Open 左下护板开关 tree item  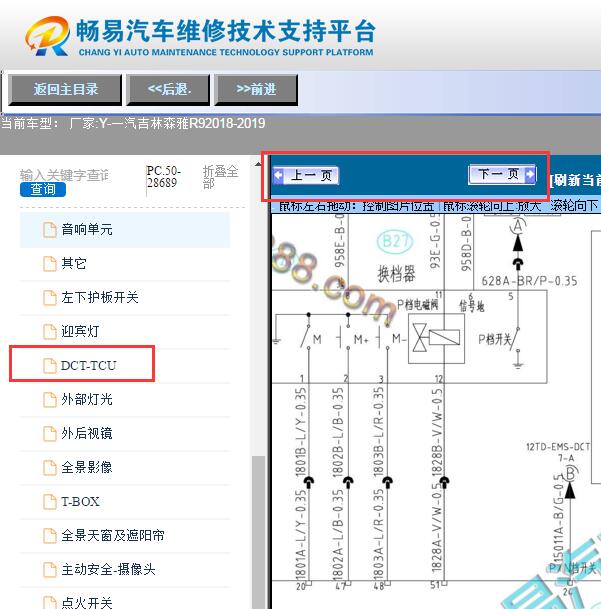click(x=124, y=298)
